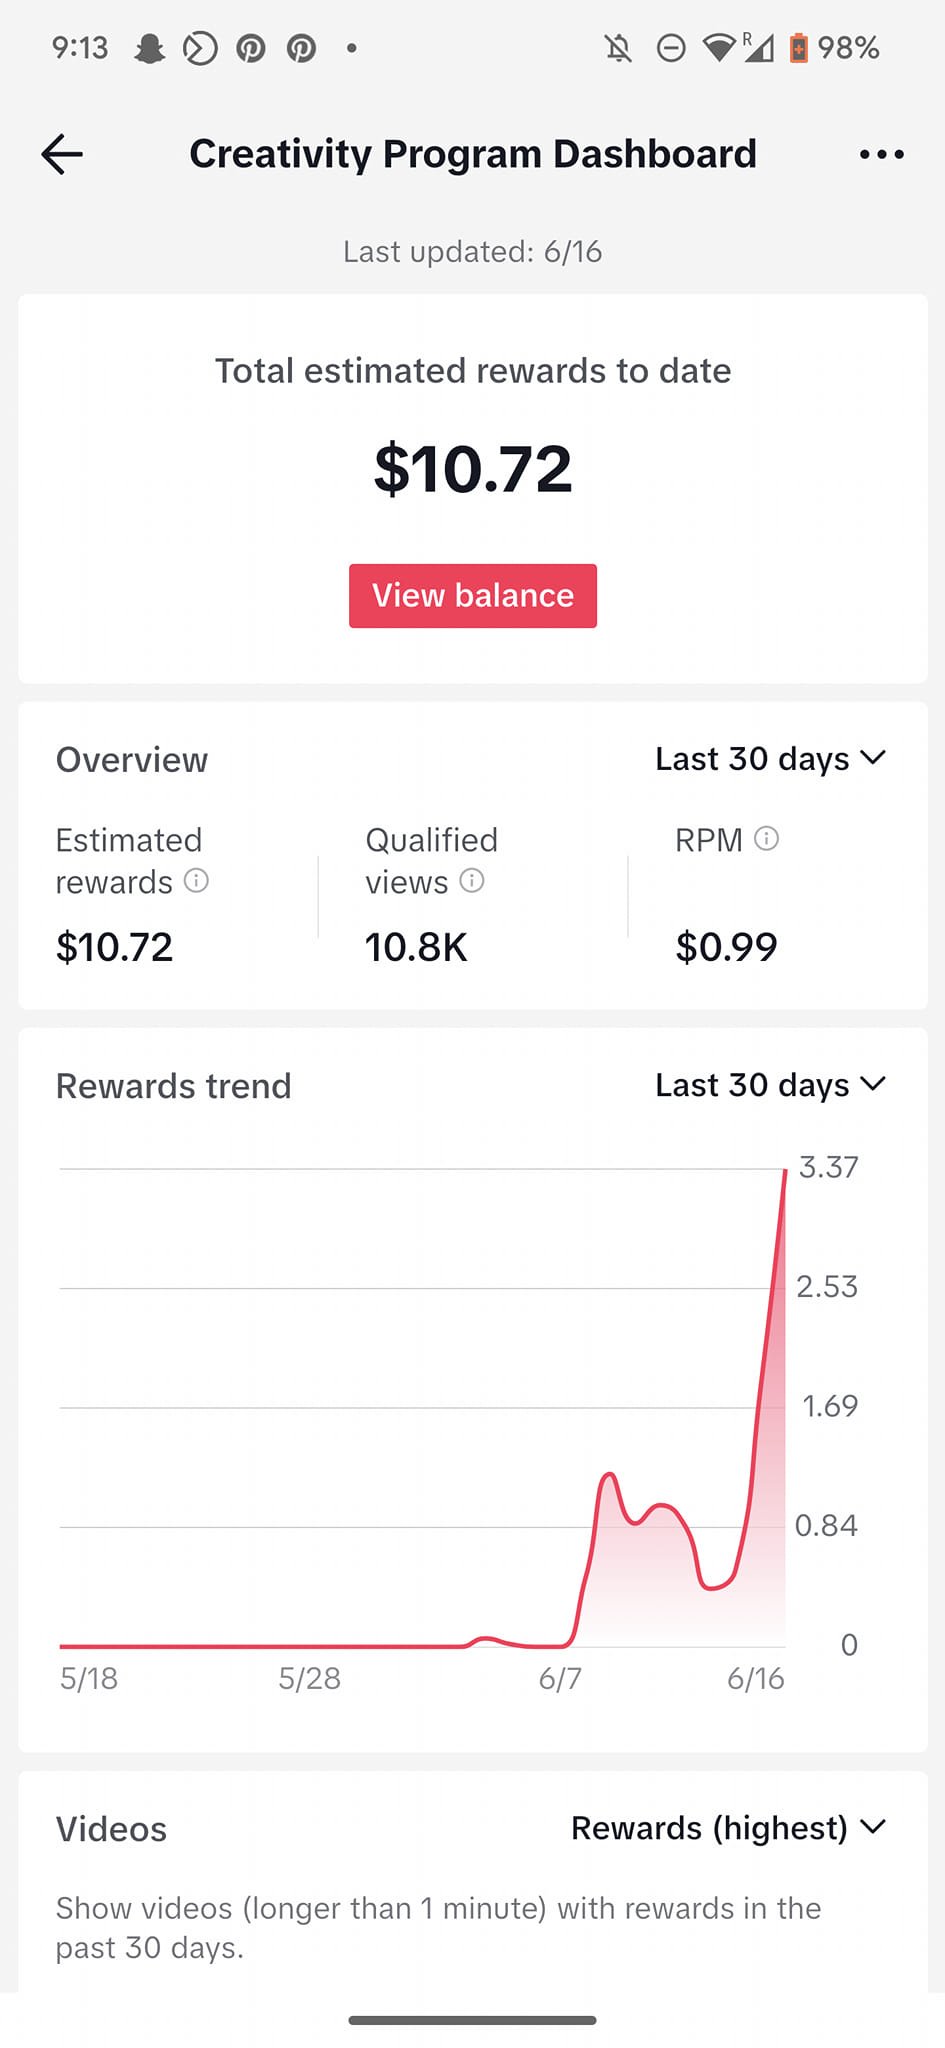The width and height of the screenshot is (945, 2048).
Task: Tap the 6/7 date label on chart
Action: click(560, 1678)
